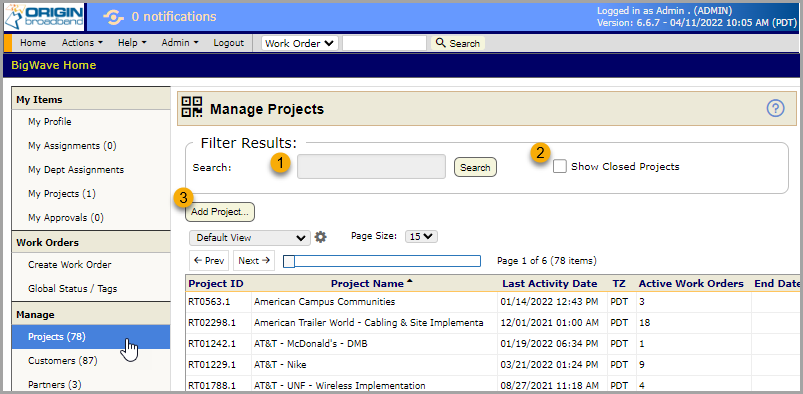Image resolution: width=803 pixels, height=394 pixels.
Task: Open project RT01229.1
Action: click(212, 365)
